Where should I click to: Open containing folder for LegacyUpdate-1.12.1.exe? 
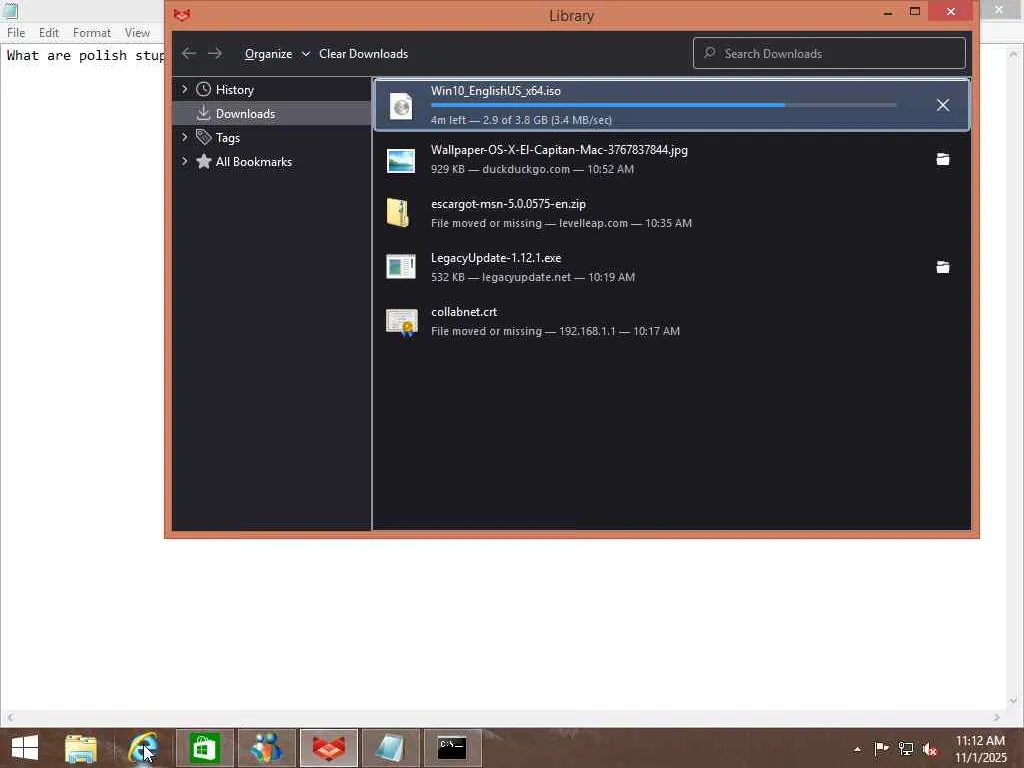pyautogui.click(x=942, y=267)
